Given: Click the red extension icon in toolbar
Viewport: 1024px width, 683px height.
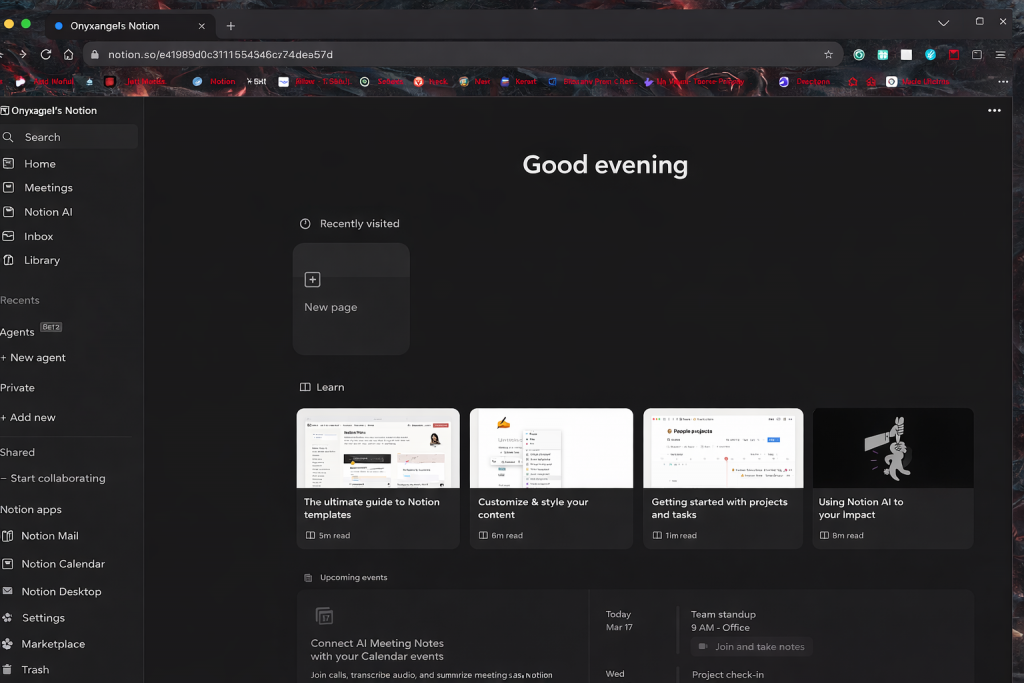Looking at the screenshot, I should [x=953, y=55].
